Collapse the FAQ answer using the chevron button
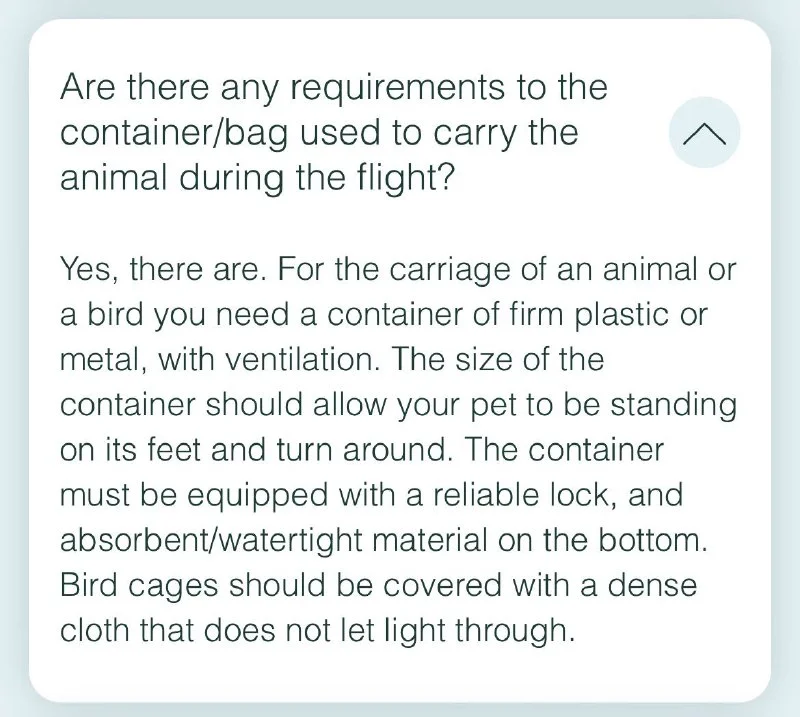 pos(703,131)
